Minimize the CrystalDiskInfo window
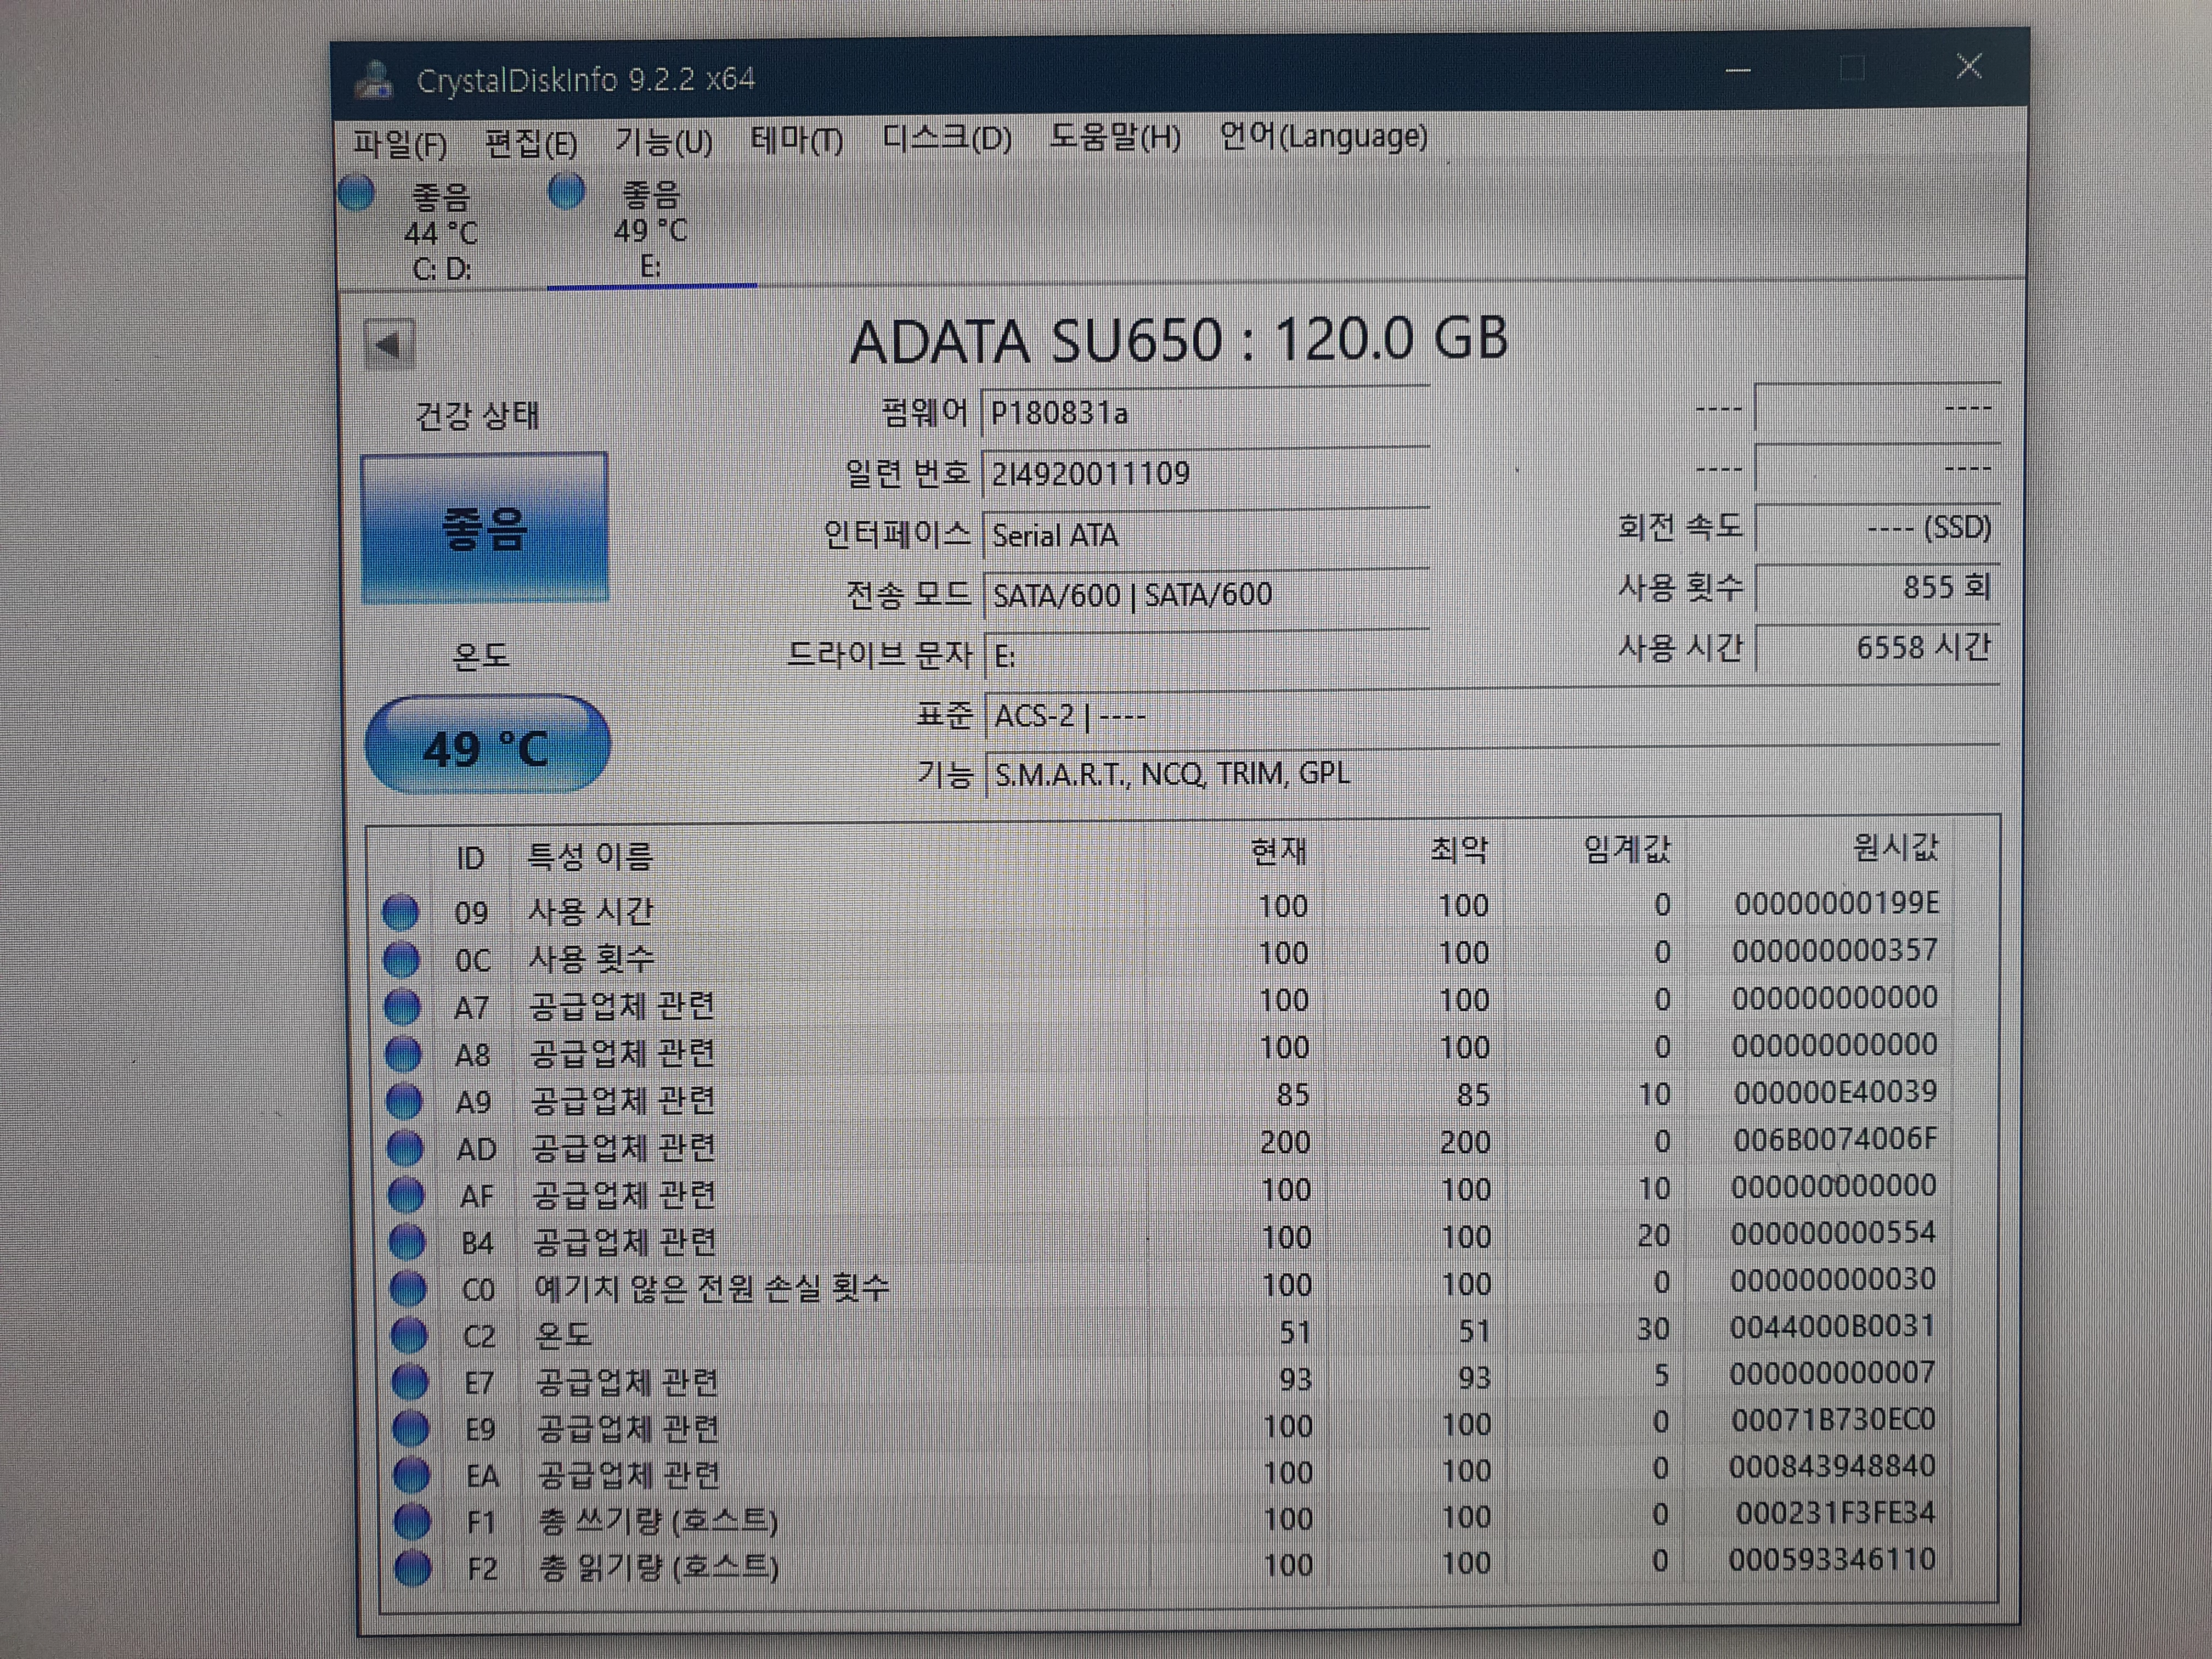Screen dimensions: 2212x1659 (x=1739, y=71)
